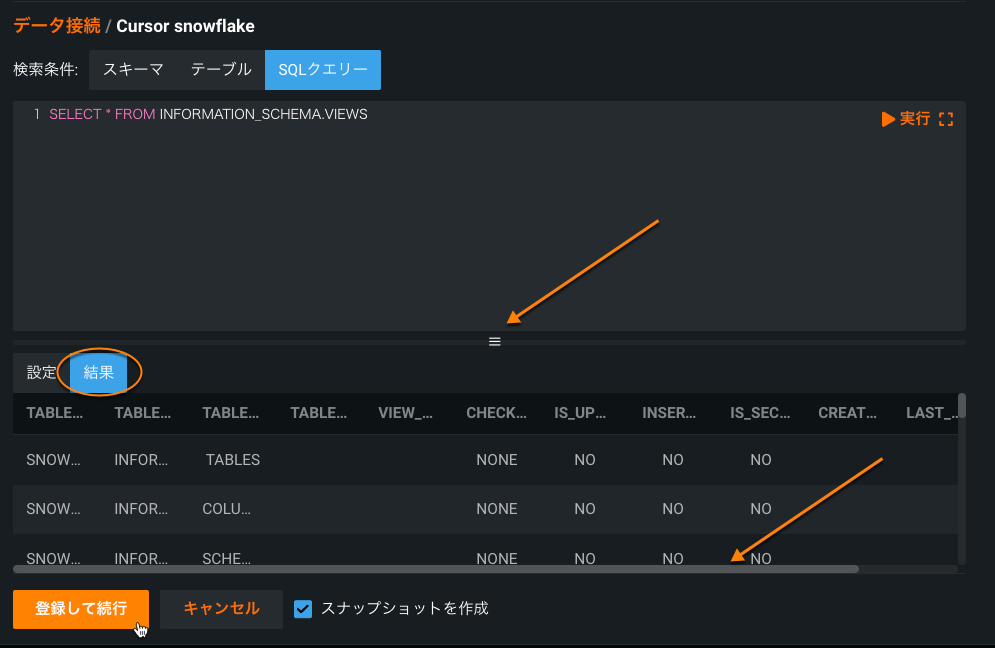
Task: Select the VIEW_… column header
Action: pos(406,413)
